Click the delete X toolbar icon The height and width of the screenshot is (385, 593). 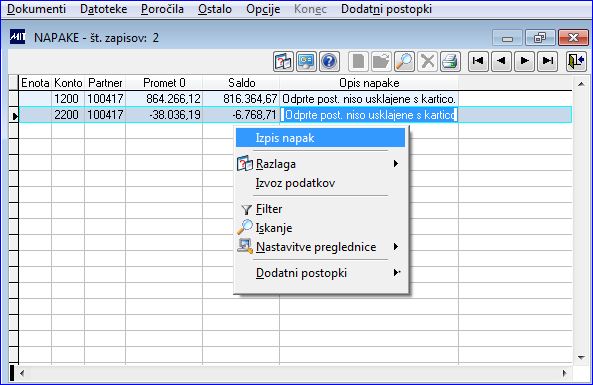427,61
